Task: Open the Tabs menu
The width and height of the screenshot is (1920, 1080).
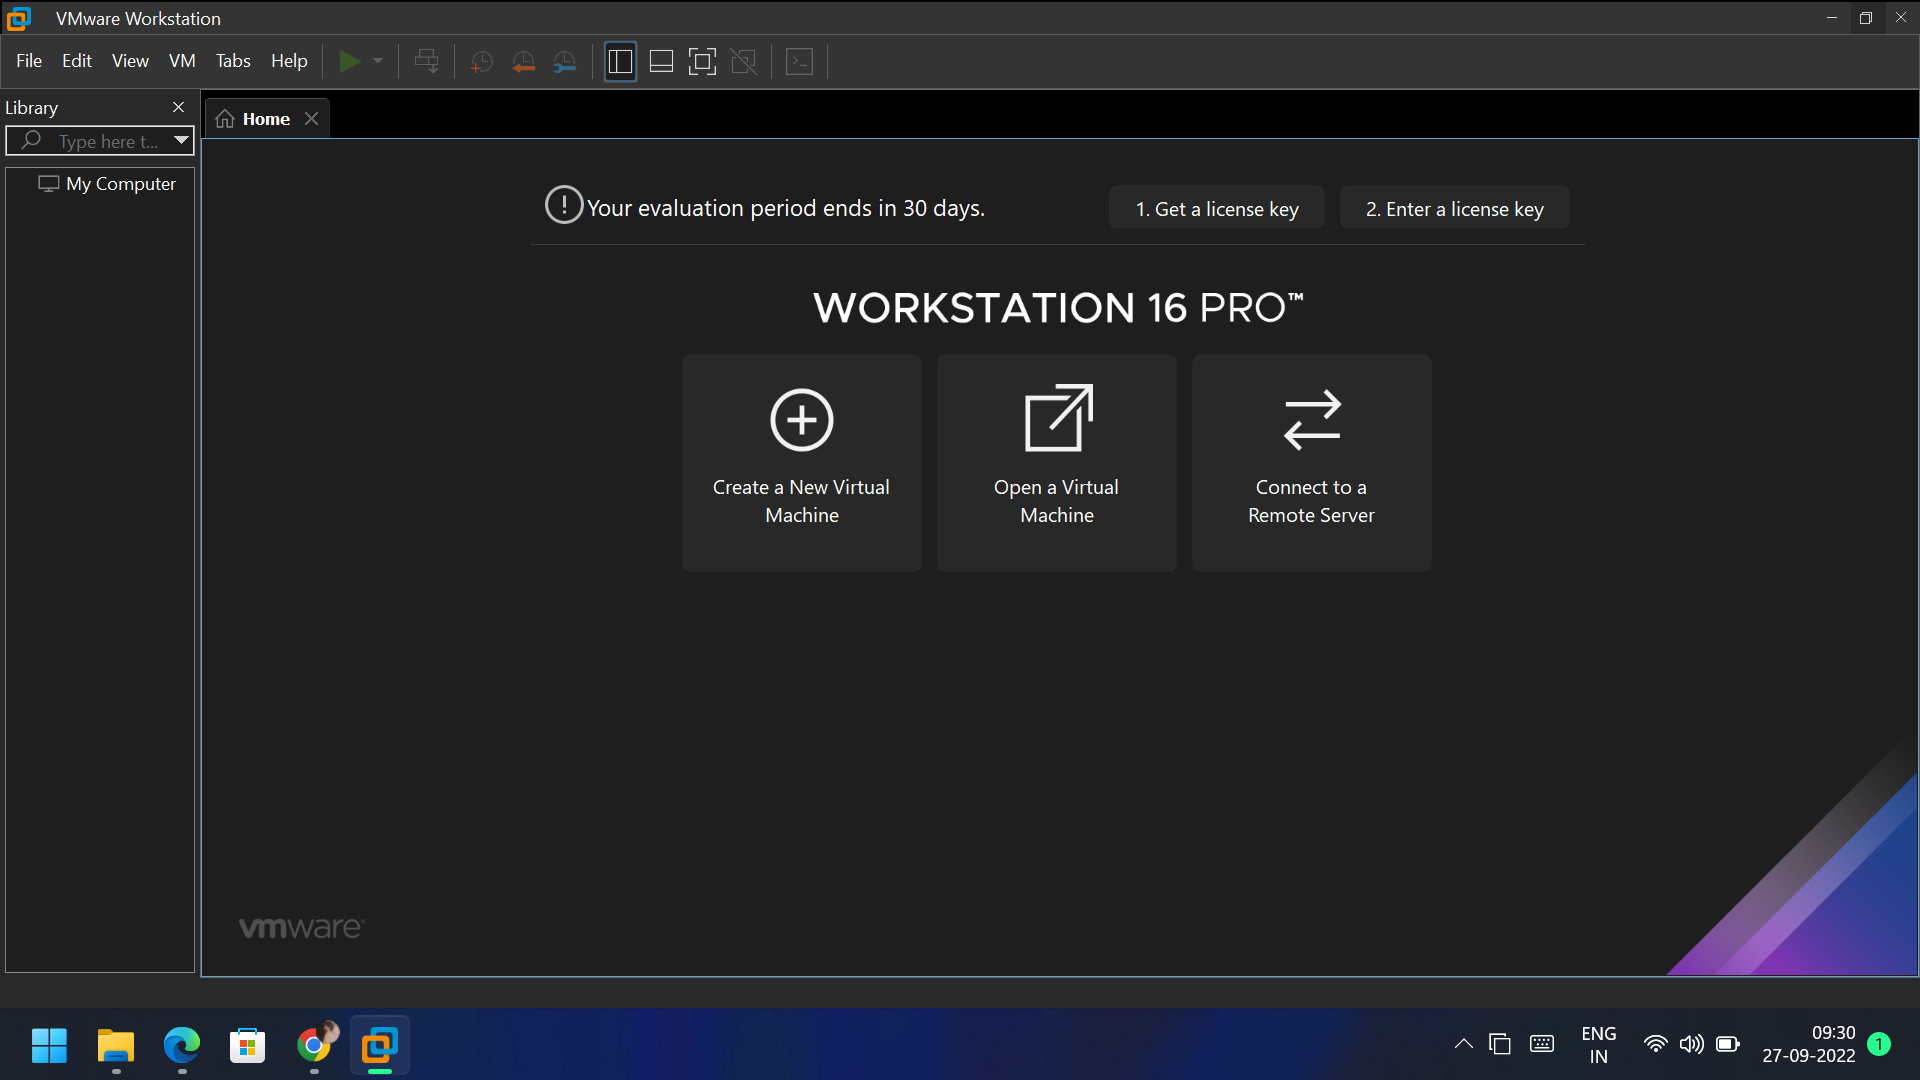Action: click(x=233, y=61)
